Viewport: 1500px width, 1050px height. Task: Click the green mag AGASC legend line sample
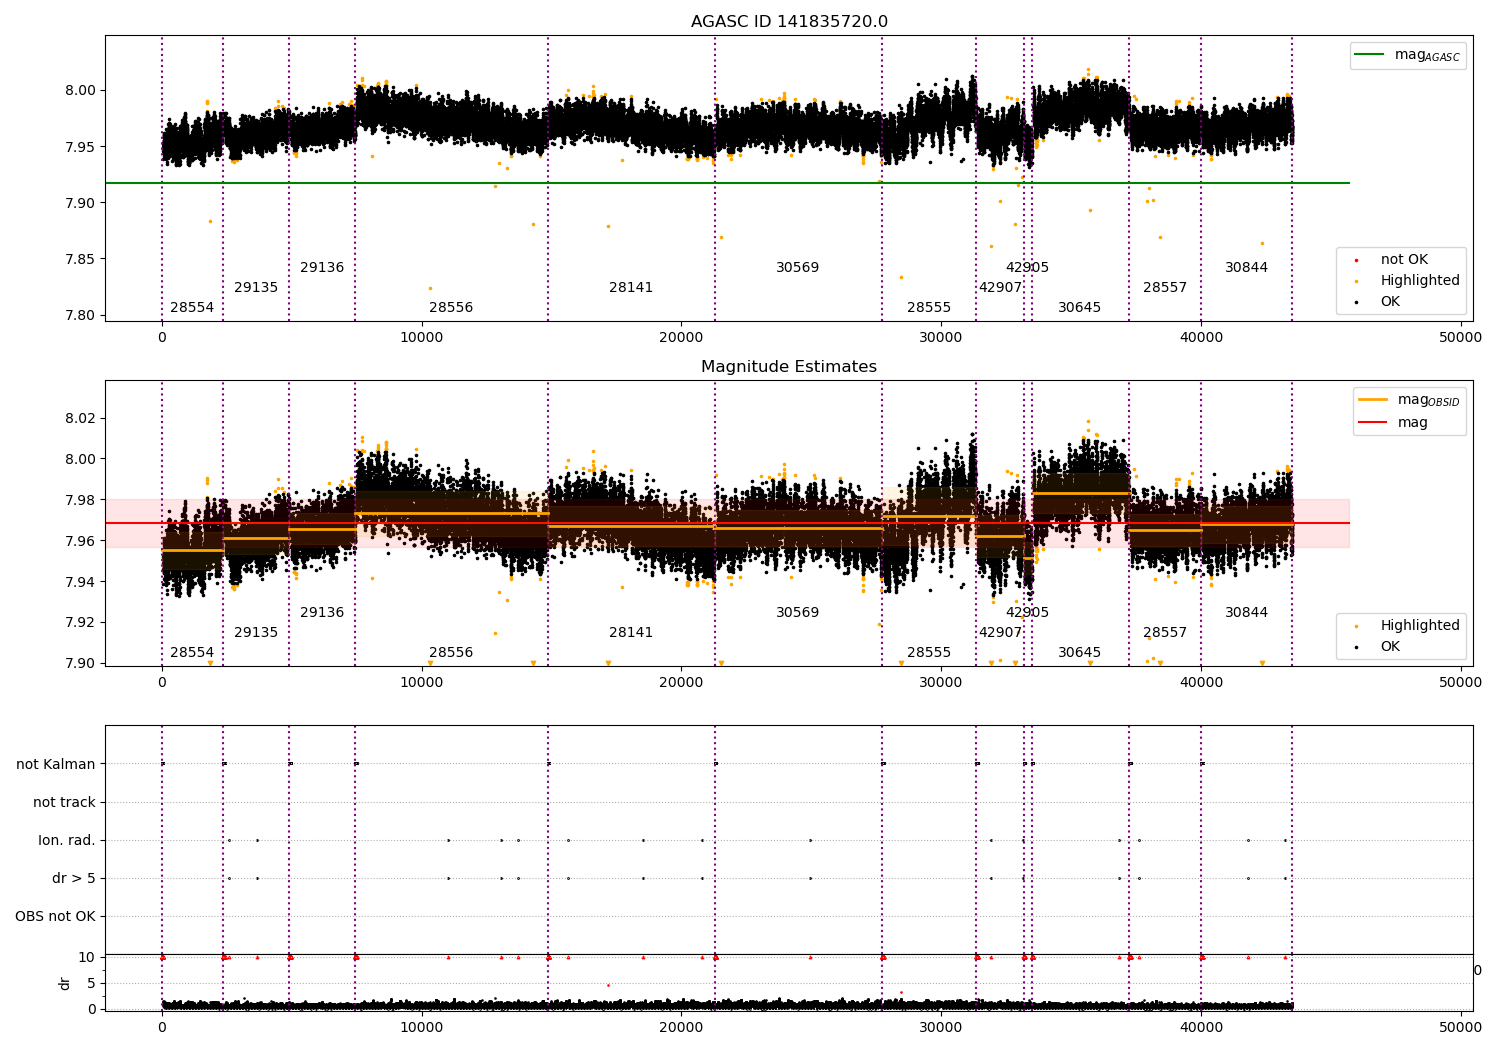point(1370,55)
